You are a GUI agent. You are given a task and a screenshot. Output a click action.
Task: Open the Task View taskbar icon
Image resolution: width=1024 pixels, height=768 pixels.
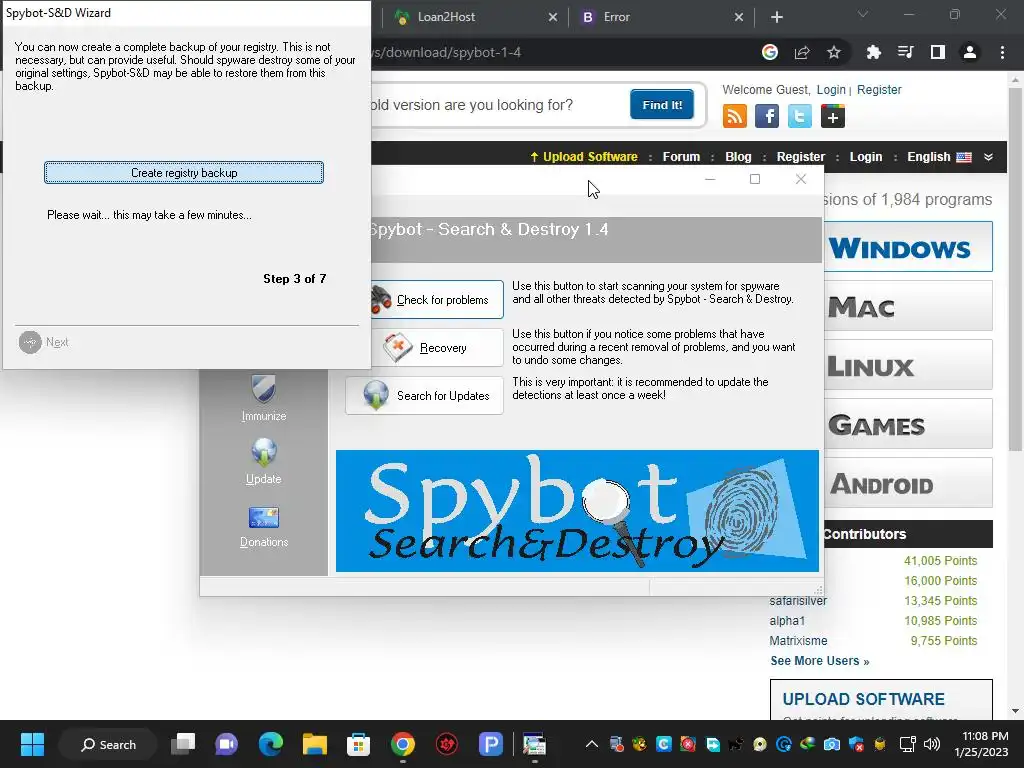click(x=184, y=744)
